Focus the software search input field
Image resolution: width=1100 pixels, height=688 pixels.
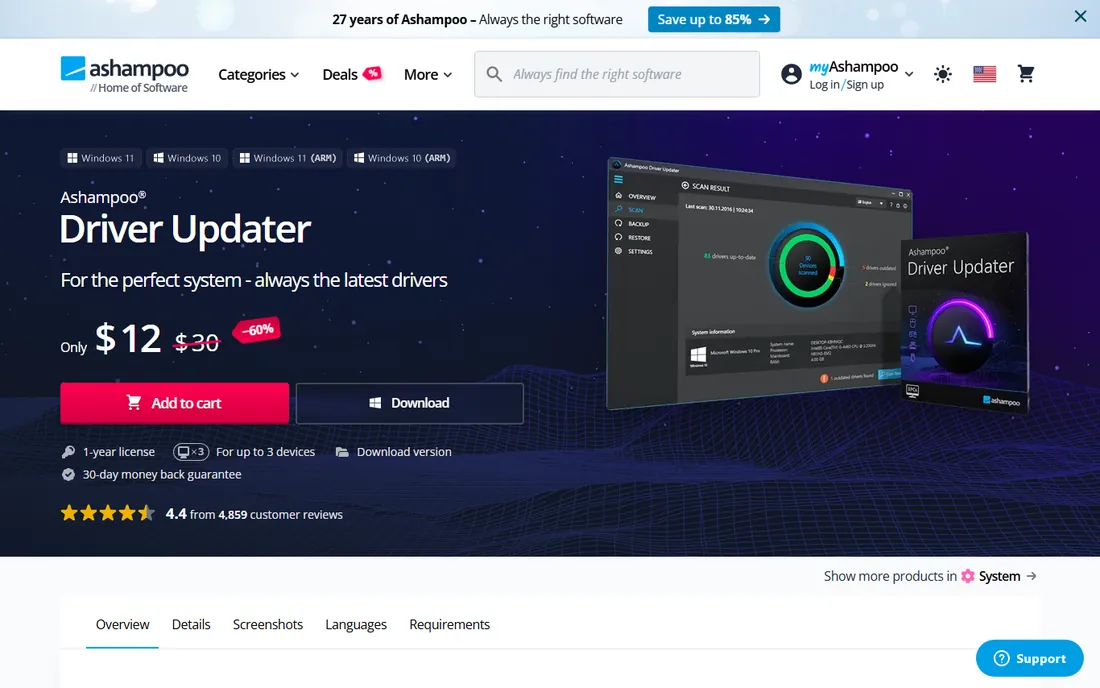click(x=617, y=74)
